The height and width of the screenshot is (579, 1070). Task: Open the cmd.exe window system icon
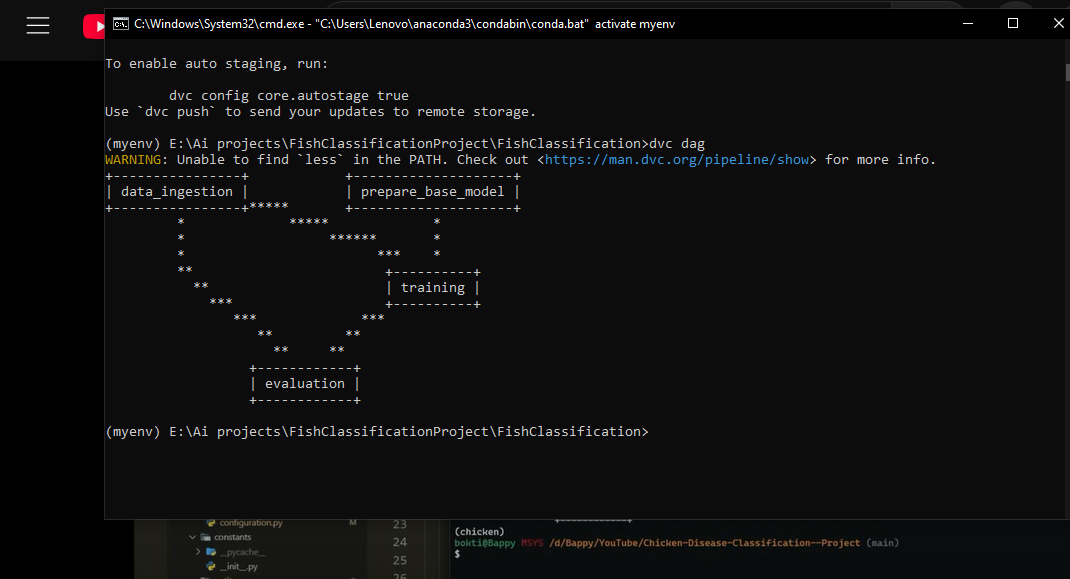pos(120,23)
